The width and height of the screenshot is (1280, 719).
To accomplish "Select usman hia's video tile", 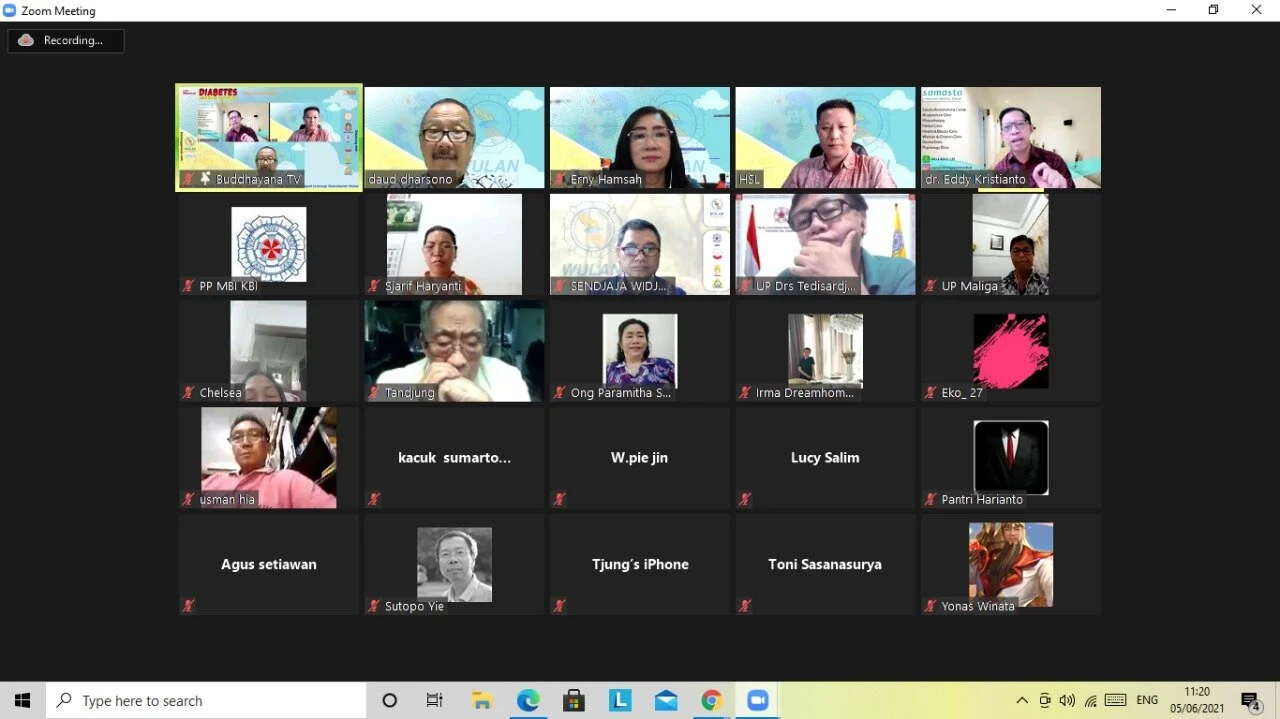I will tap(269, 457).
